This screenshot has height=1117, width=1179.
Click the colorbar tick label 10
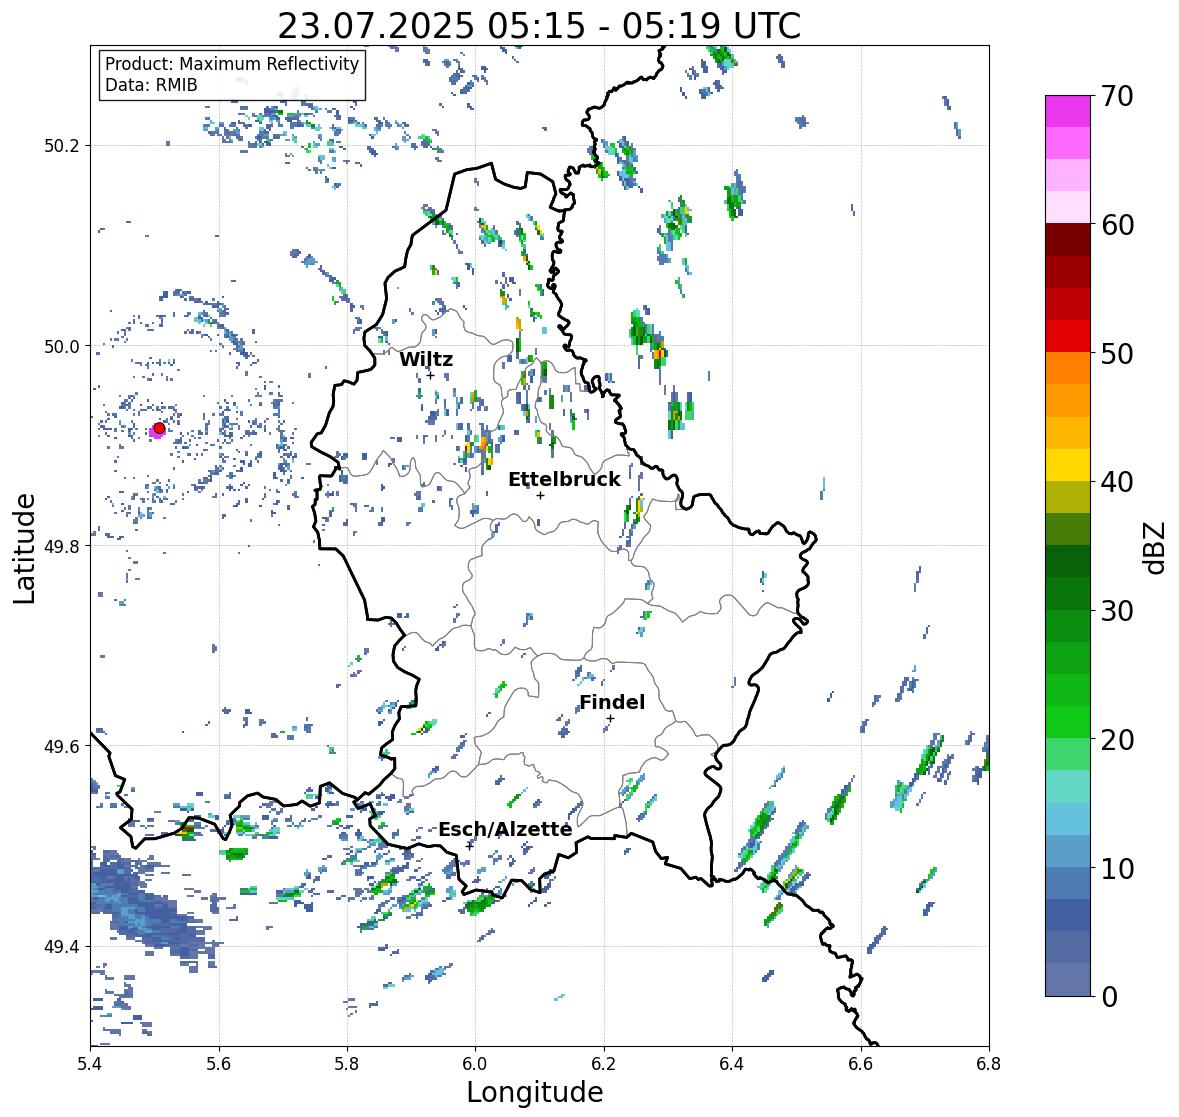[1117, 868]
